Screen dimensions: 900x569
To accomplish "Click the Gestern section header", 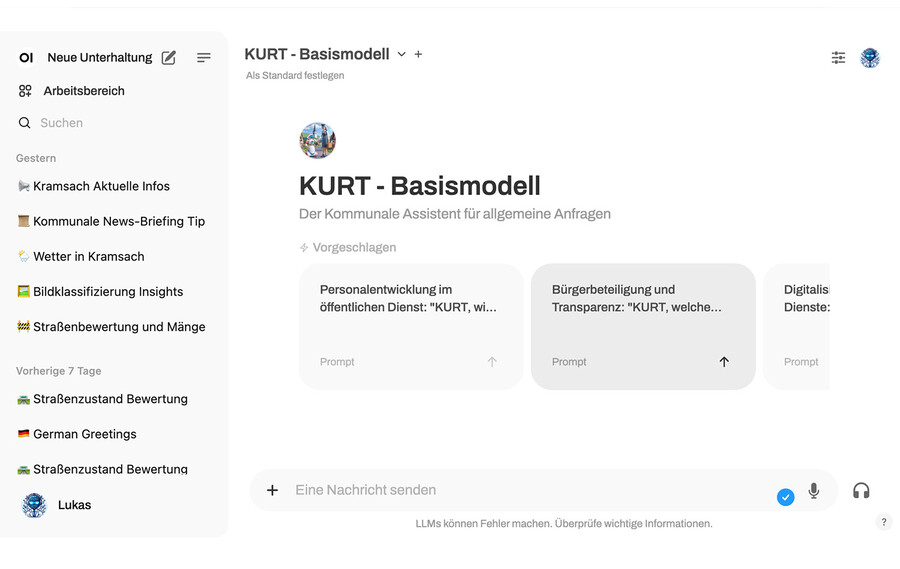I will click(36, 158).
